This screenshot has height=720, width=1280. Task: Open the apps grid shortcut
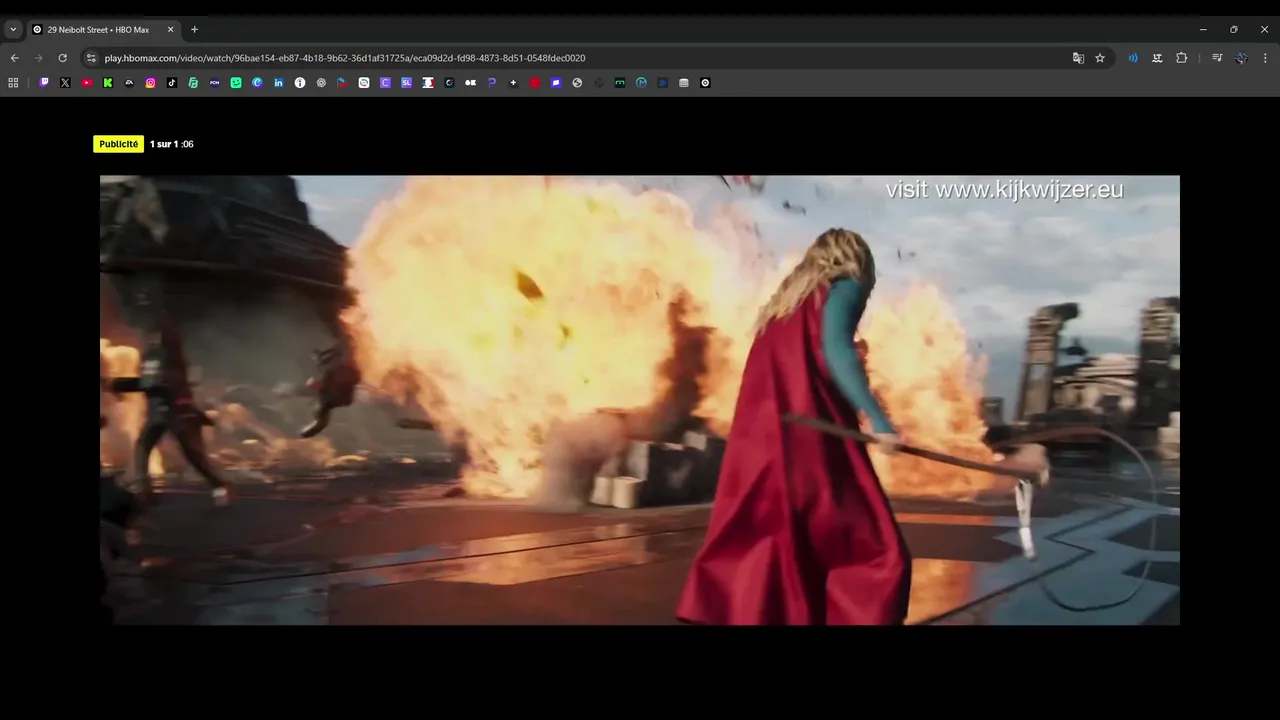(13, 83)
